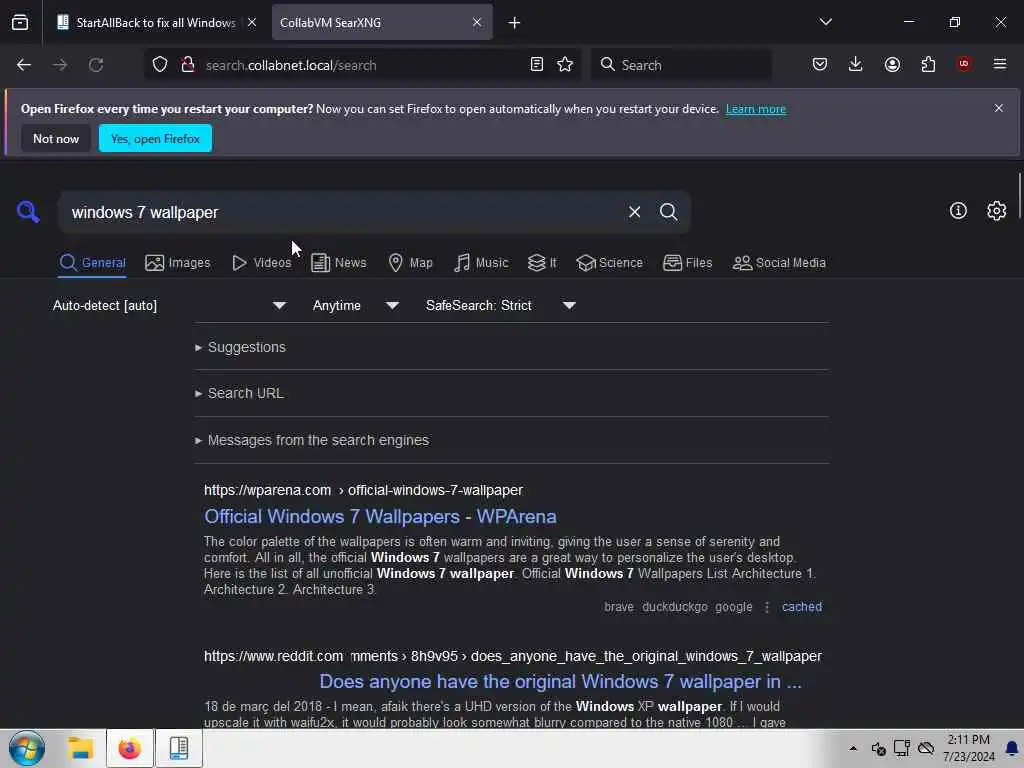This screenshot has height=768, width=1024.
Task: Select News search category
Action: point(339,263)
